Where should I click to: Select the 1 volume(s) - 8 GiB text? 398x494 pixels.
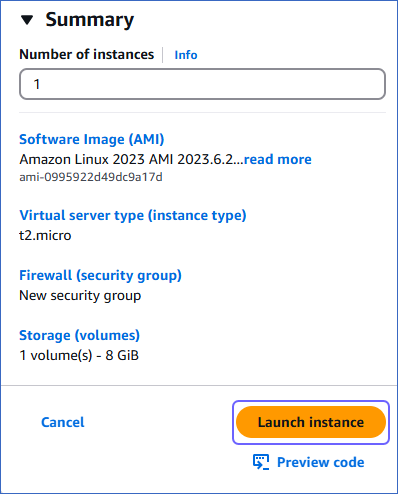[79, 356]
